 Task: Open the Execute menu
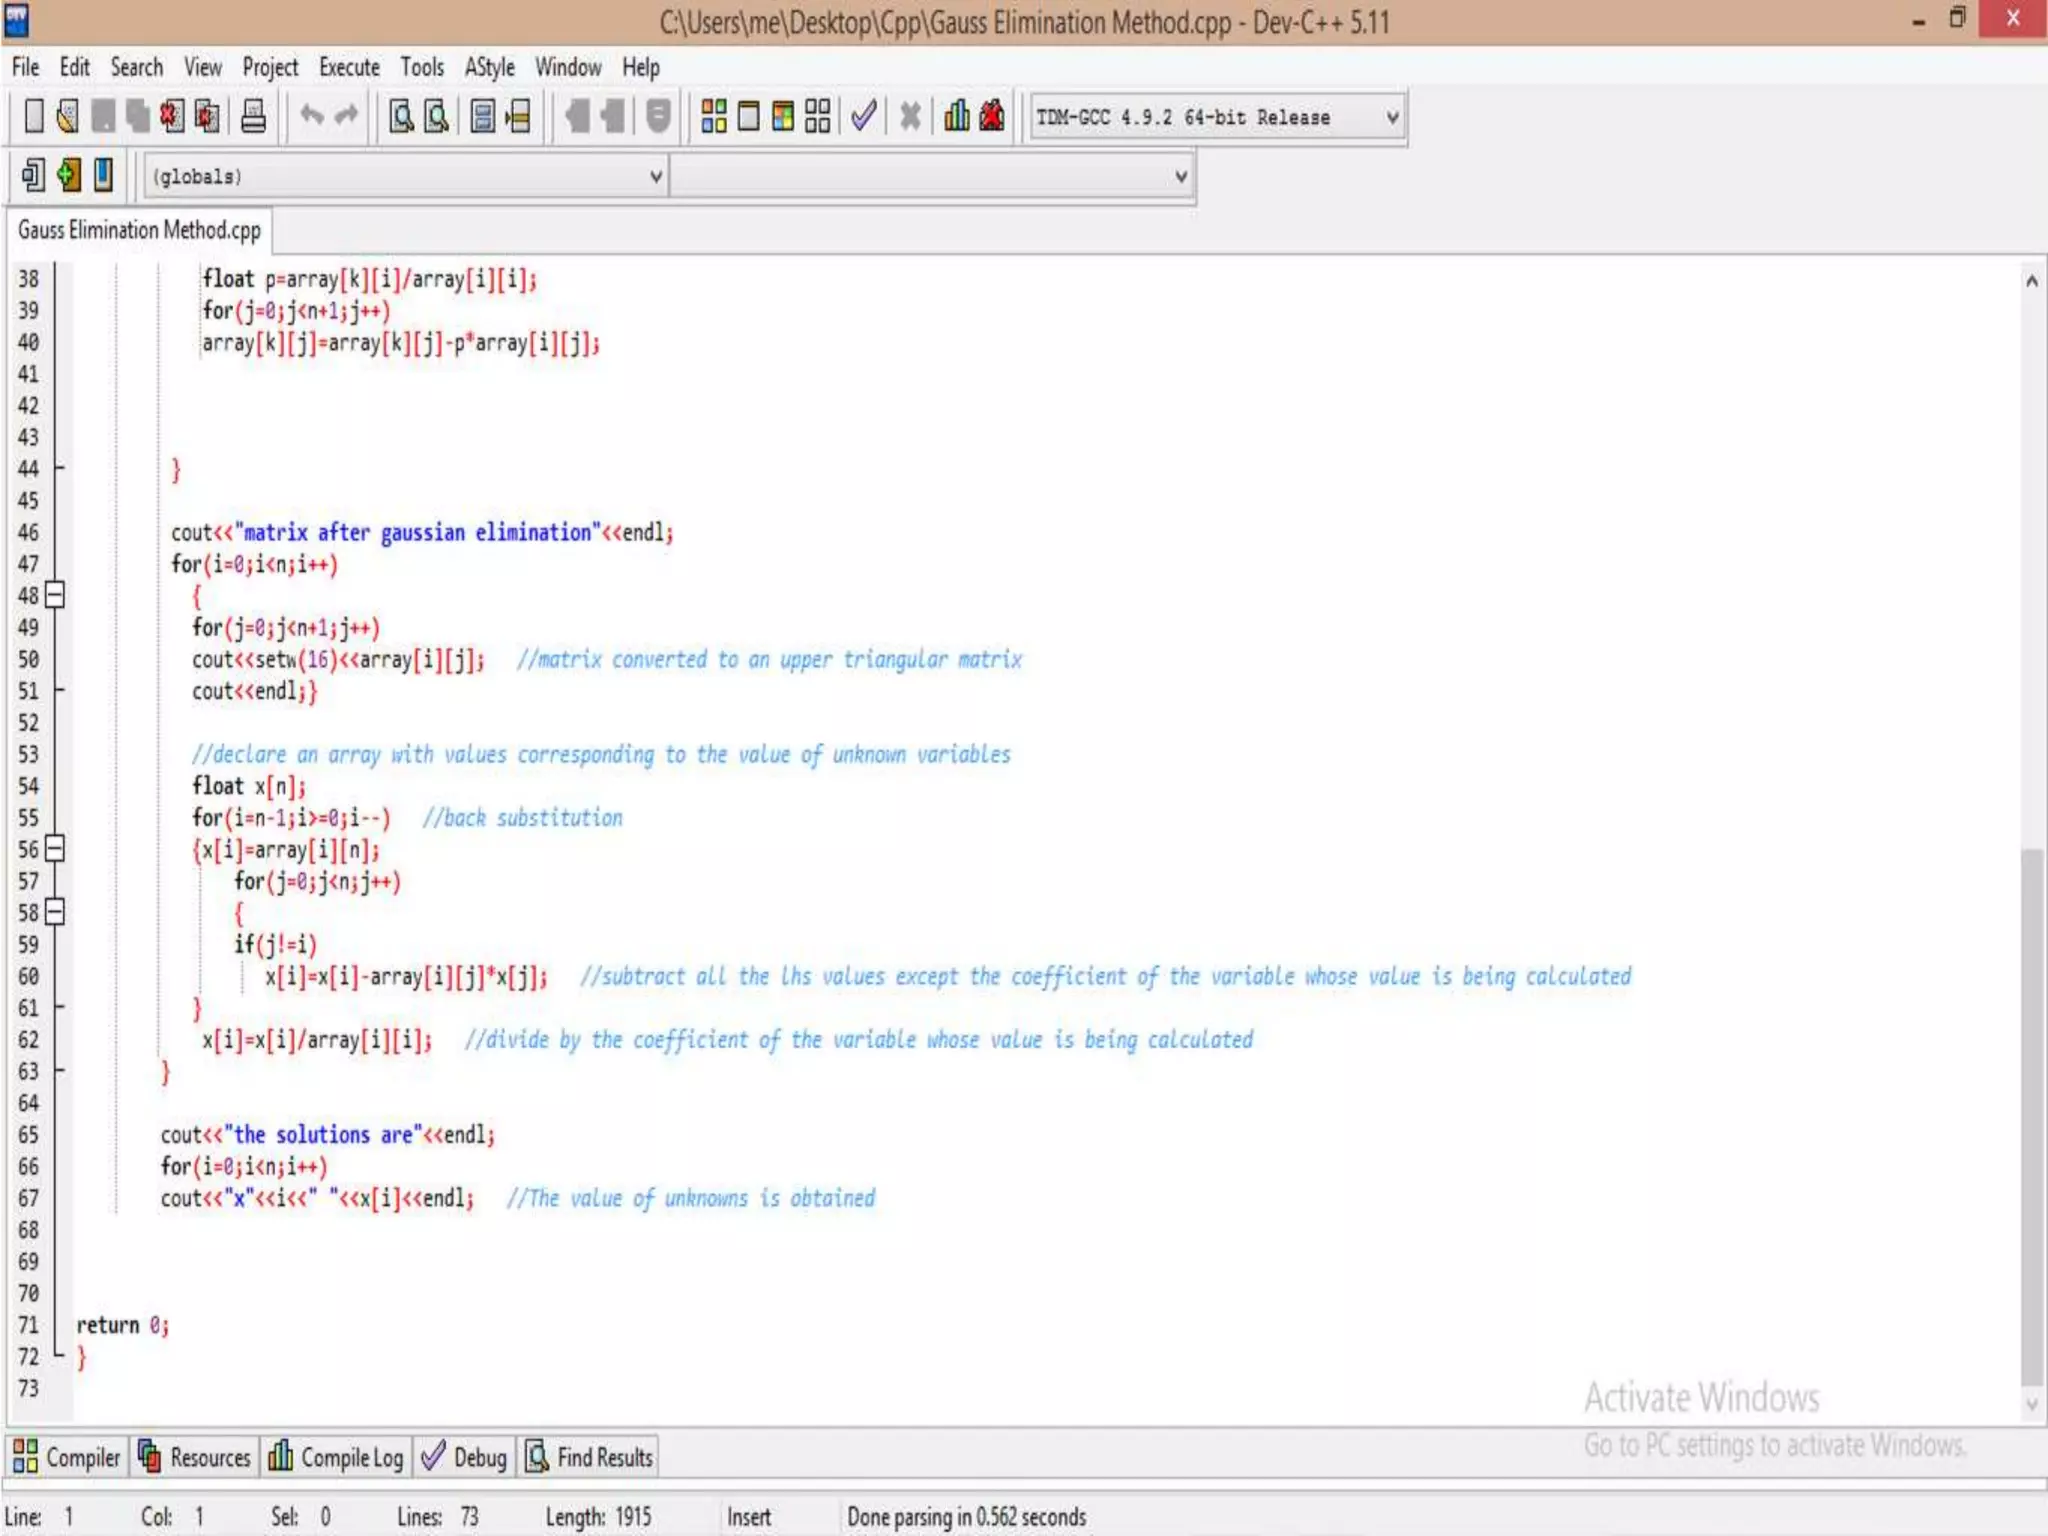tap(349, 67)
